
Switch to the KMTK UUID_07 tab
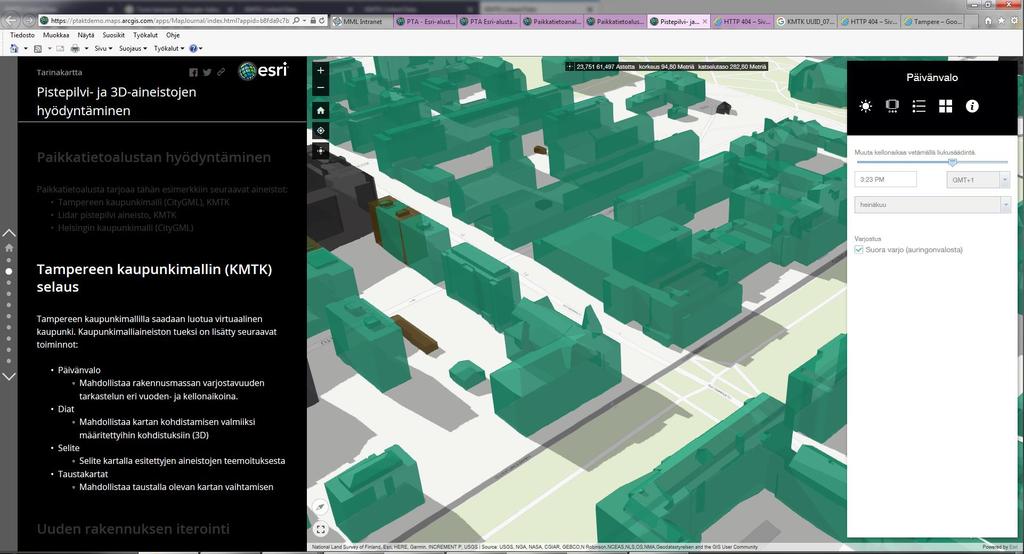[805, 22]
